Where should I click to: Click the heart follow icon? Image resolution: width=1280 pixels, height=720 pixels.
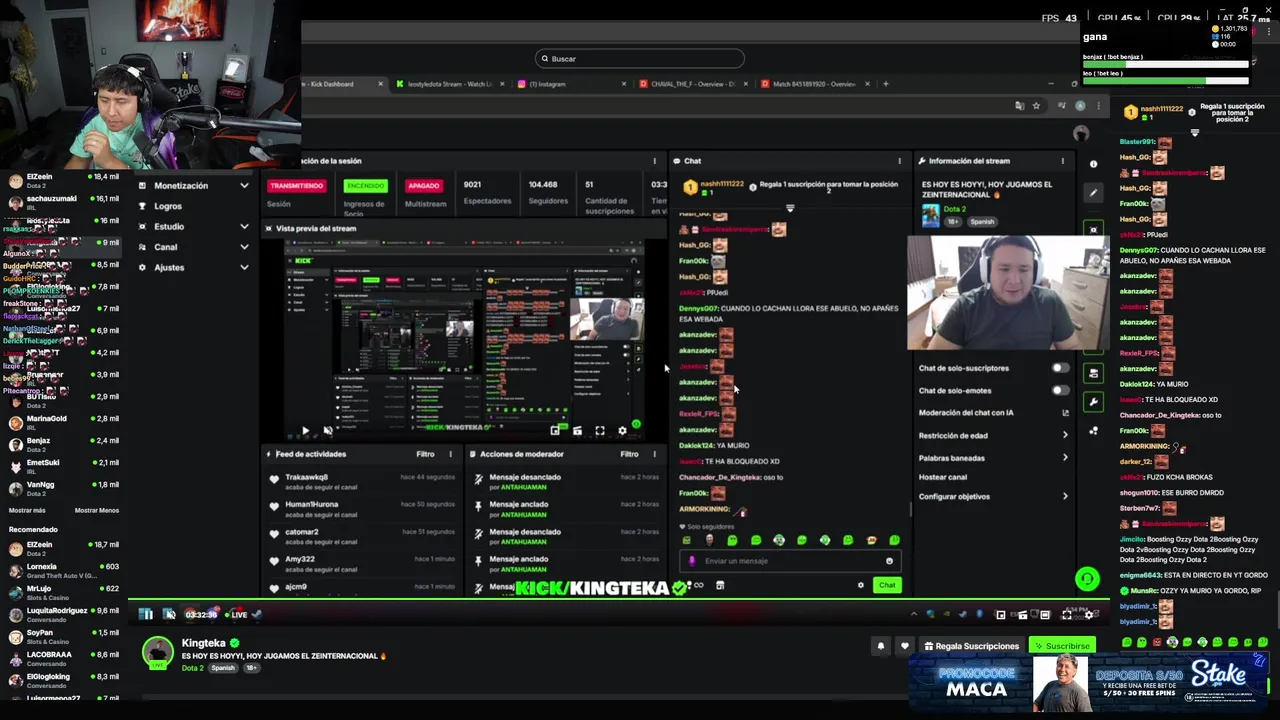[905, 646]
